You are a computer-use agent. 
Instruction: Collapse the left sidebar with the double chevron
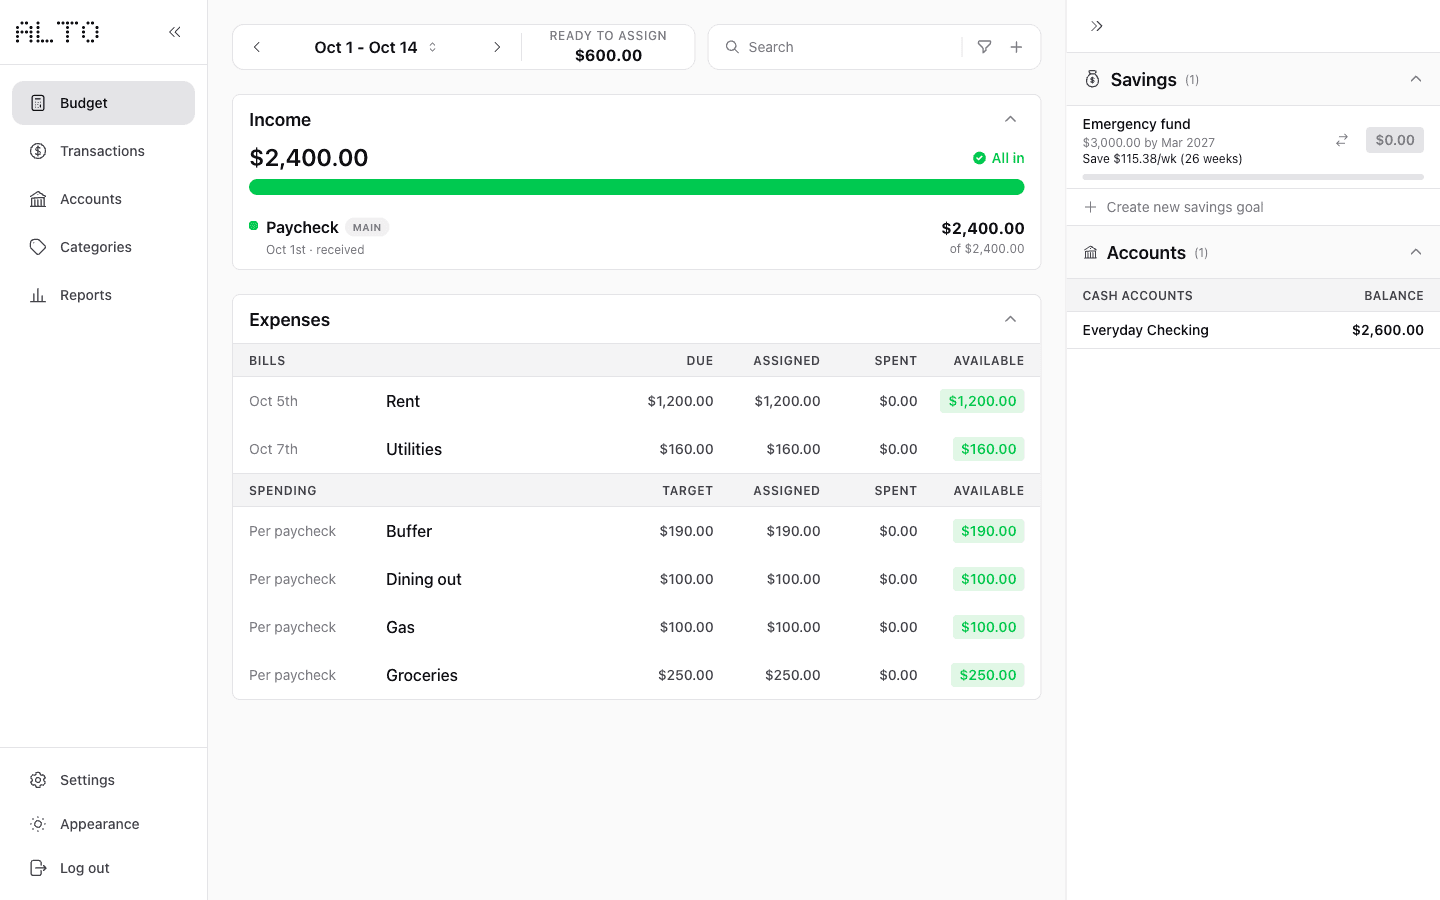tap(175, 32)
